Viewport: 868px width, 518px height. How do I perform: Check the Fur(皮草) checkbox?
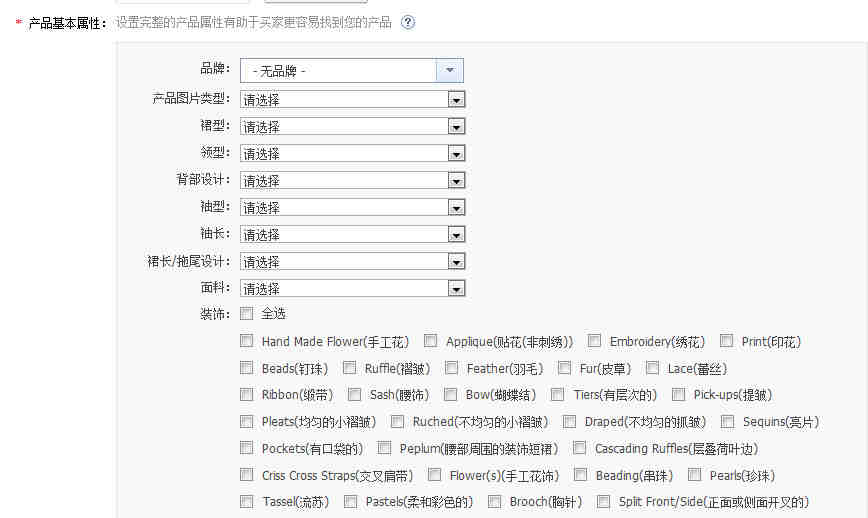(564, 367)
